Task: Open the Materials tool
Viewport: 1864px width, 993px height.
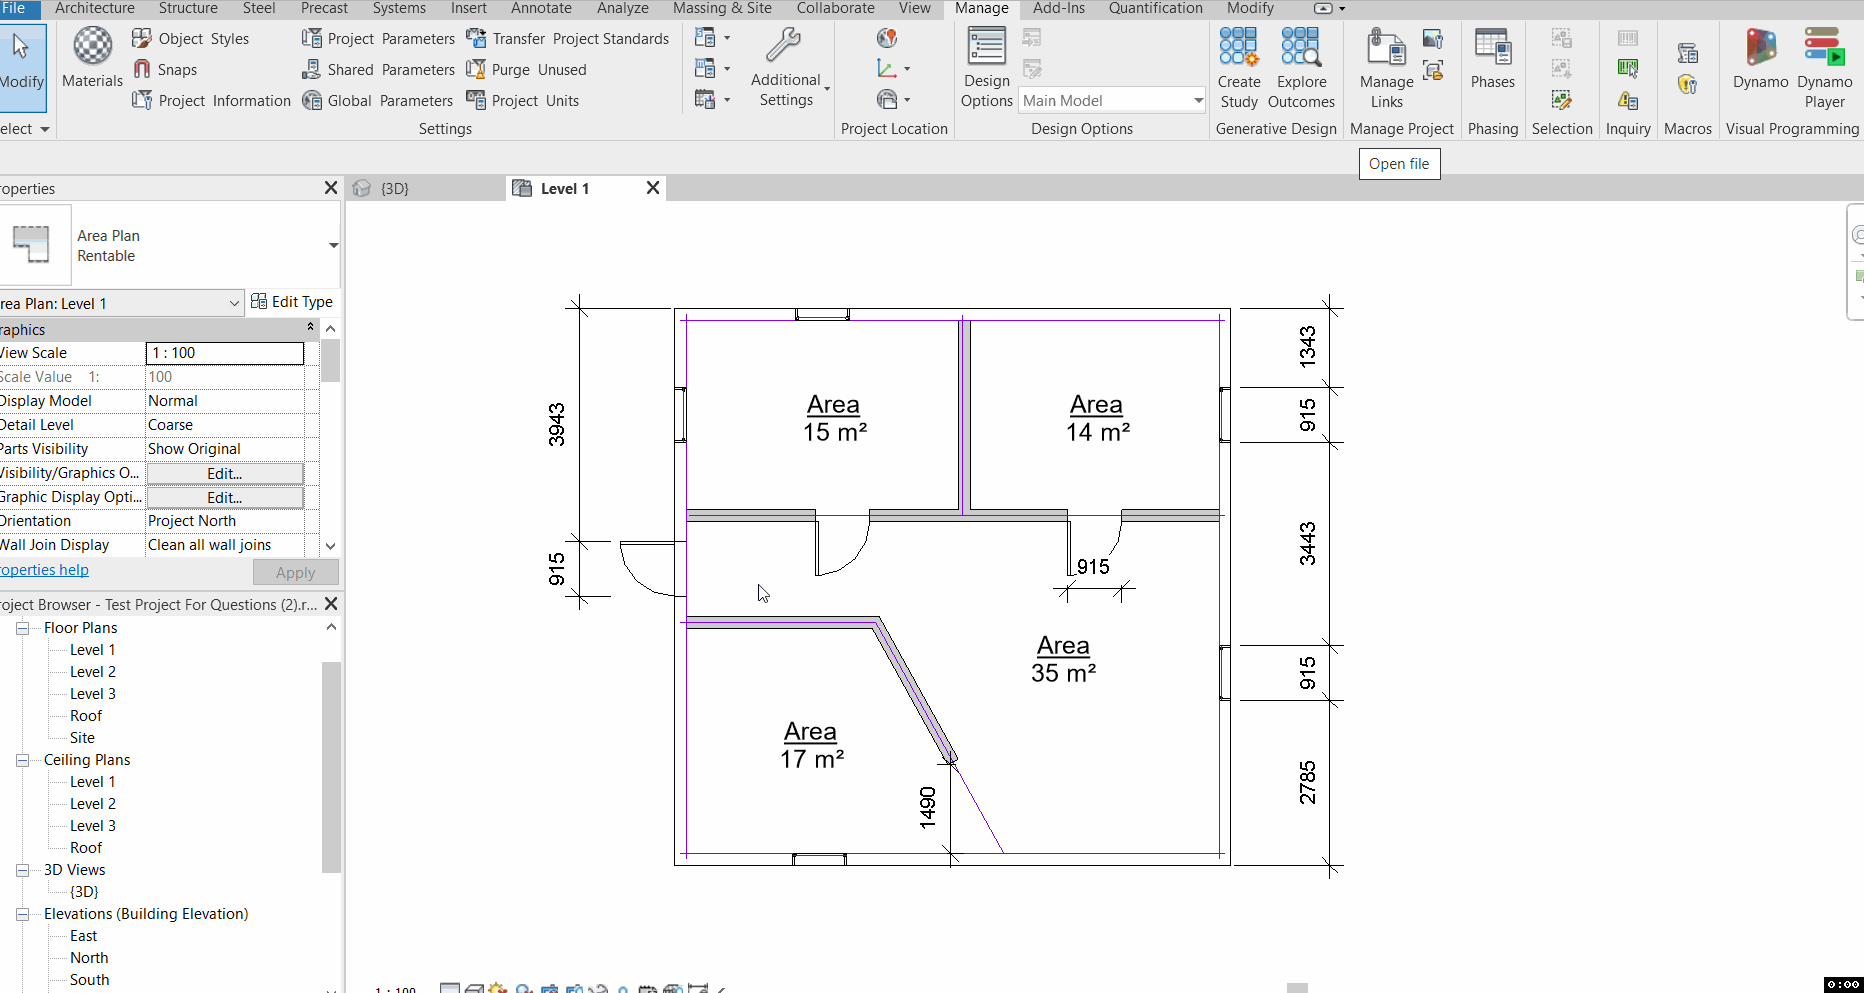Action: pos(92,58)
